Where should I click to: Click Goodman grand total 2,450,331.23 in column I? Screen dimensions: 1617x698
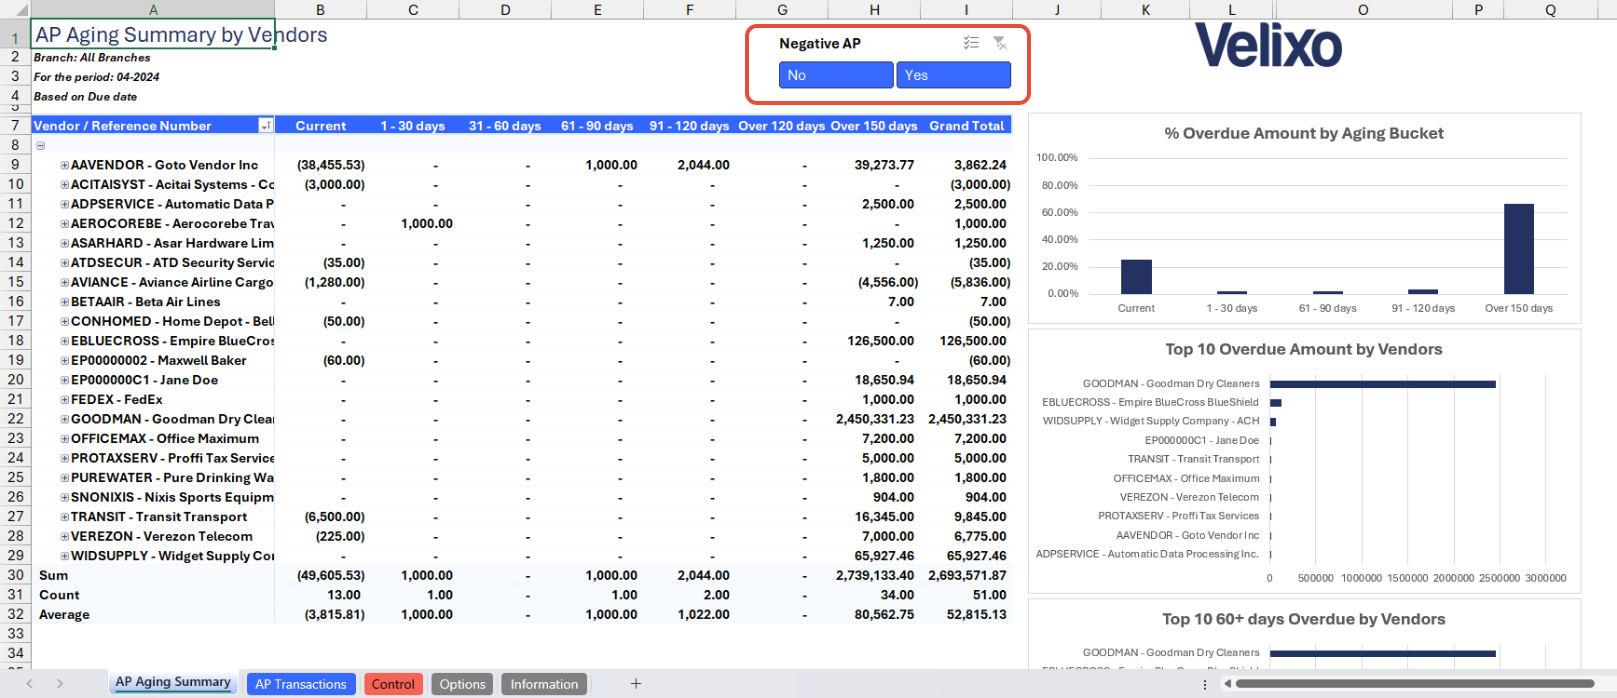(x=966, y=419)
